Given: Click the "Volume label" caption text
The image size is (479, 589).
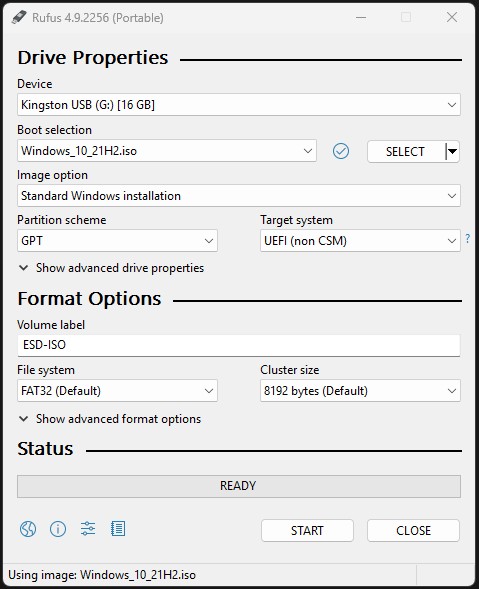Looking at the screenshot, I should click(x=51, y=325).
